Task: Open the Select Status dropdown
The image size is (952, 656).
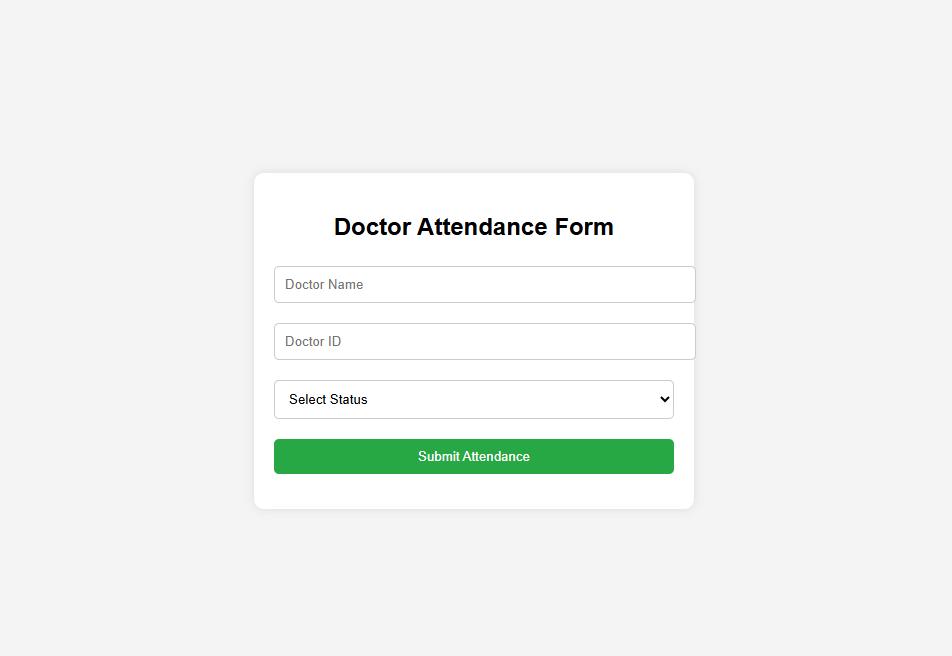Action: (x=473, y=399)
